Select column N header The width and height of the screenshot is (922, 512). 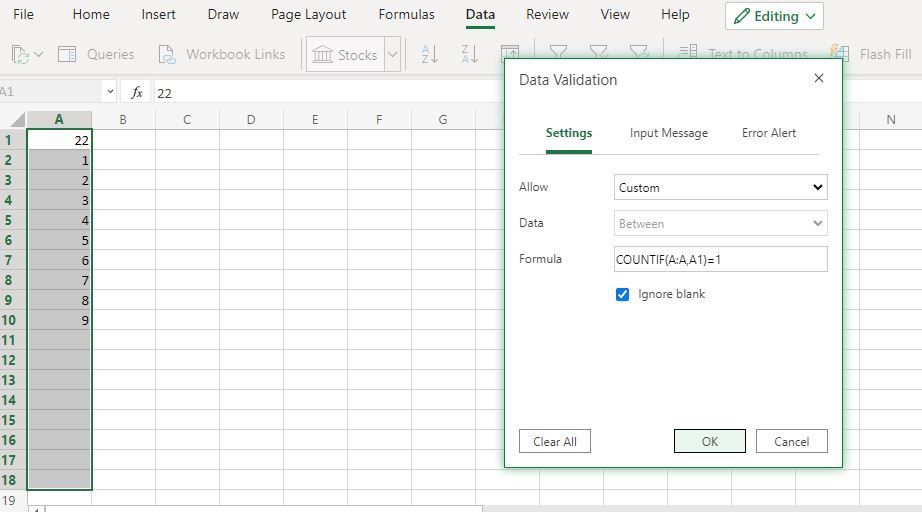[x=891, y=120]
